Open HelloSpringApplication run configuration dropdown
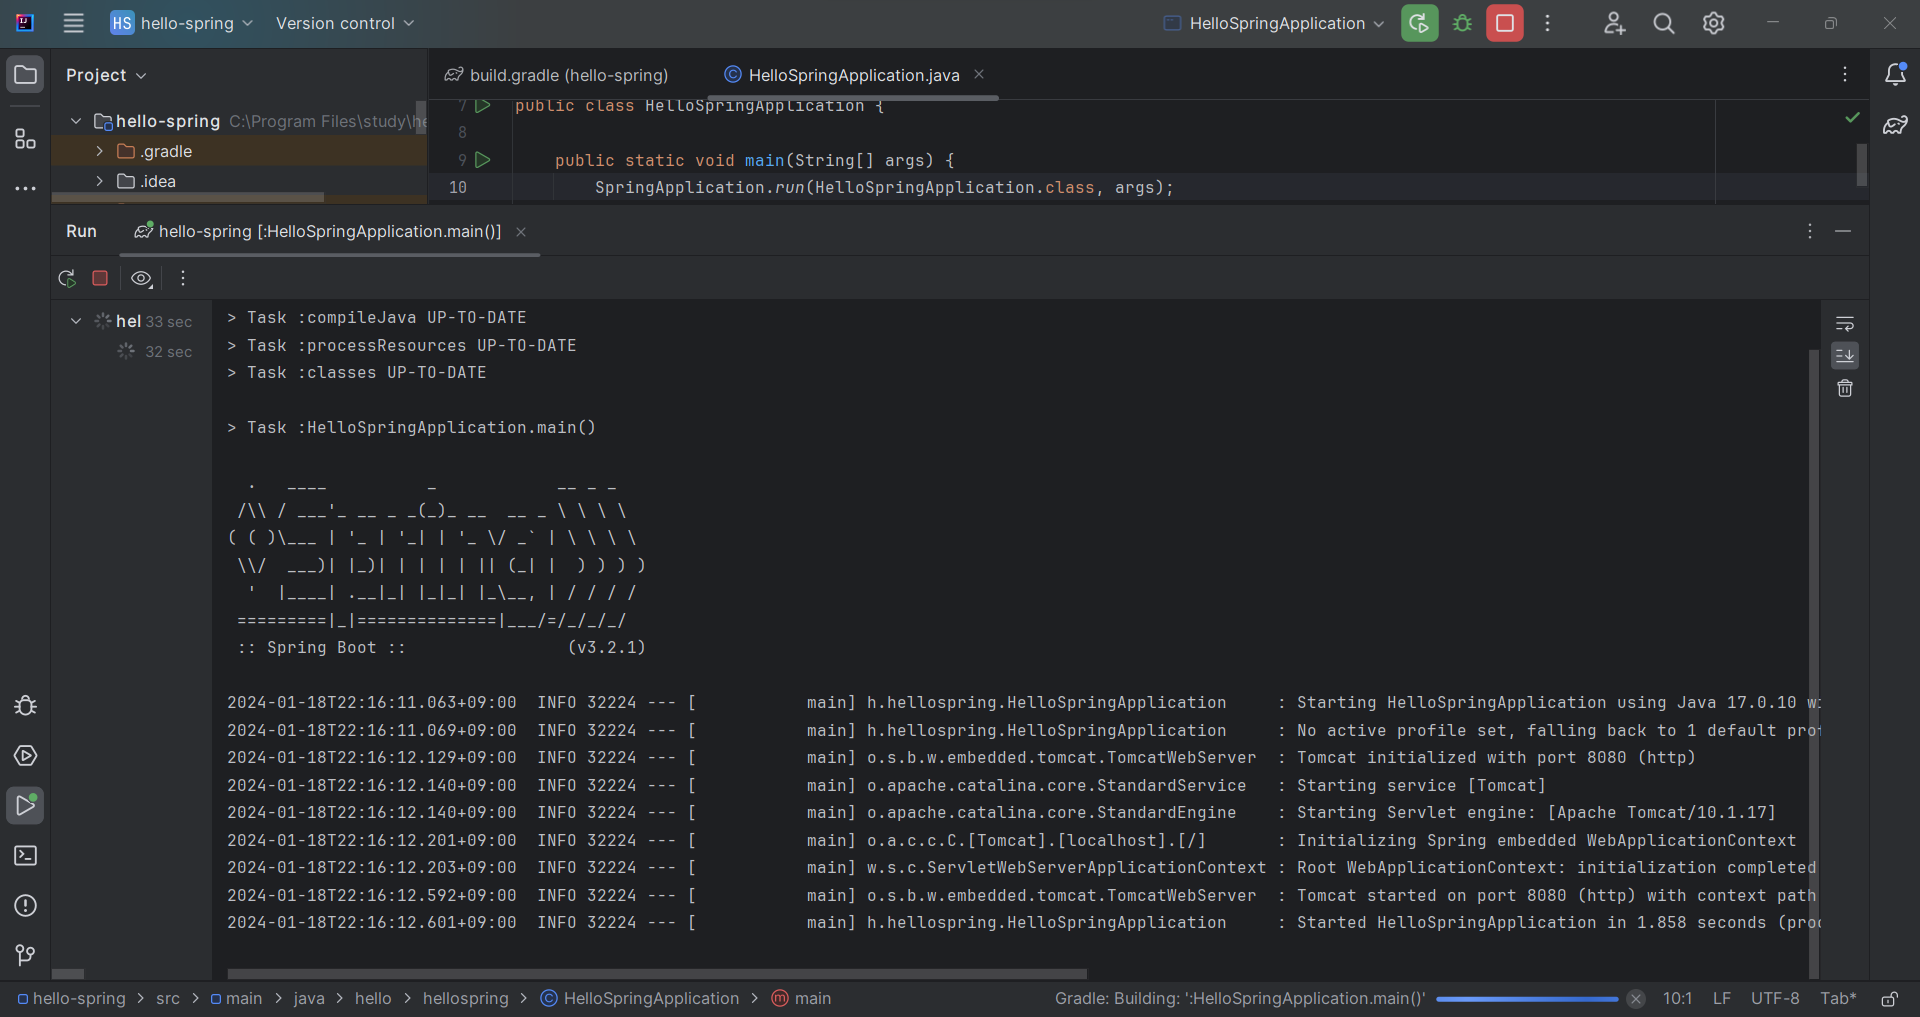 tap(1274, 23)
